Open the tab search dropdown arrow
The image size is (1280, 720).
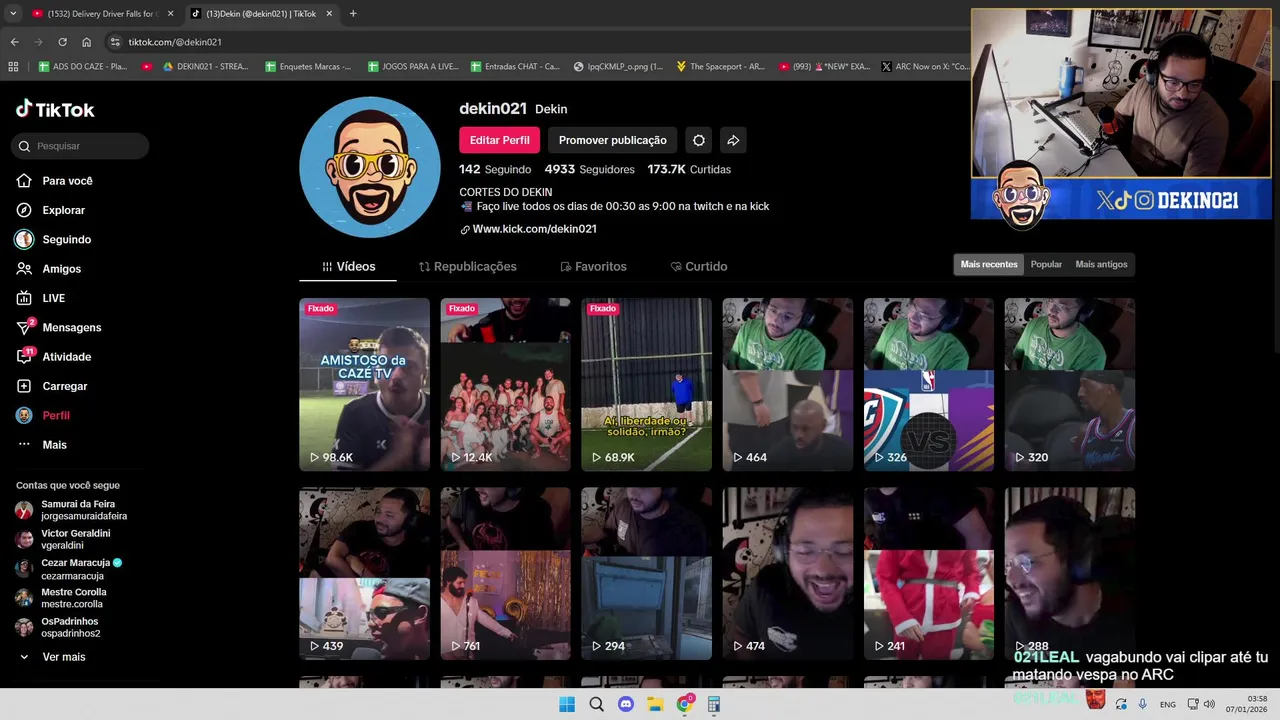(13, 14)
